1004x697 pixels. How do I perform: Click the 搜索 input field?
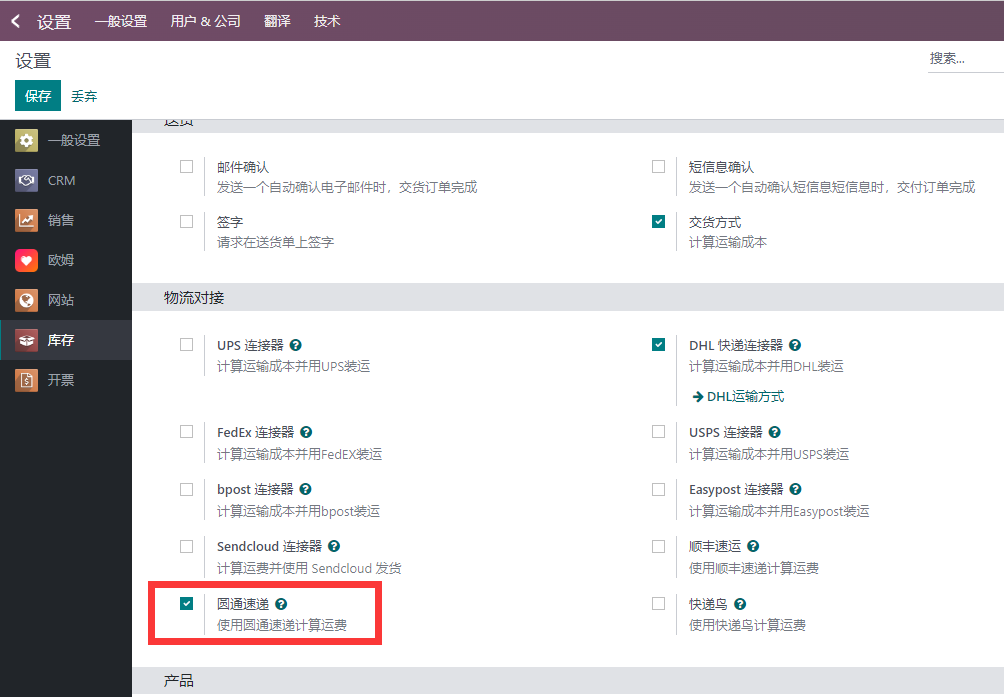click(x=966, y=59)
